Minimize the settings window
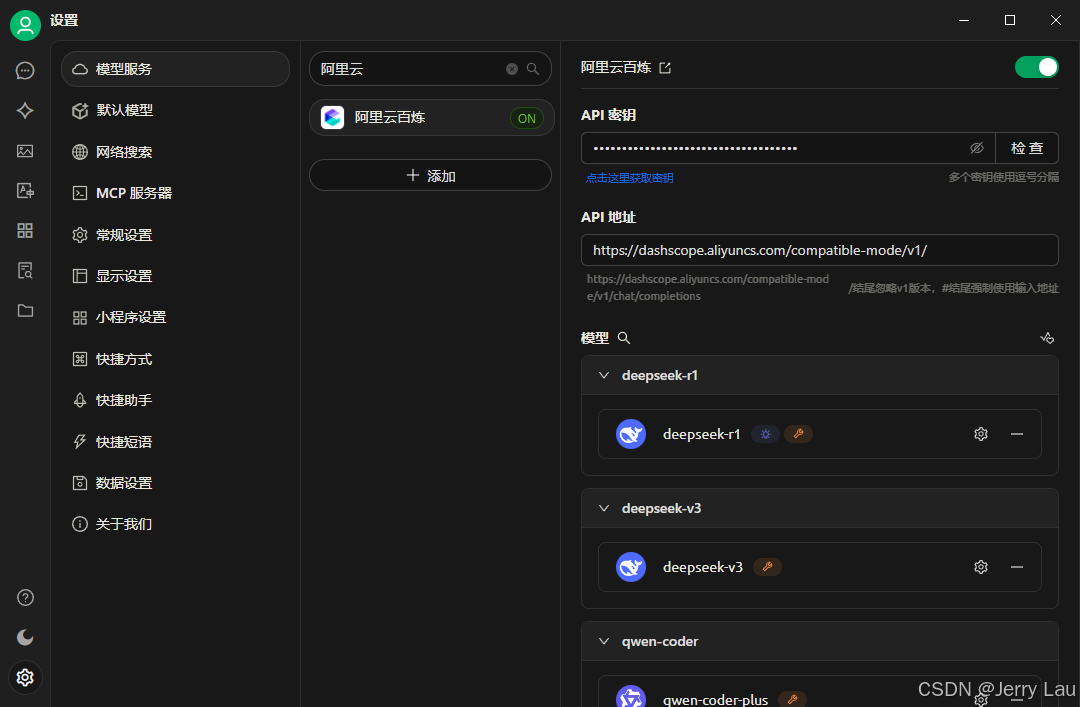1080x707 pixels. click(x=964, y=20)
